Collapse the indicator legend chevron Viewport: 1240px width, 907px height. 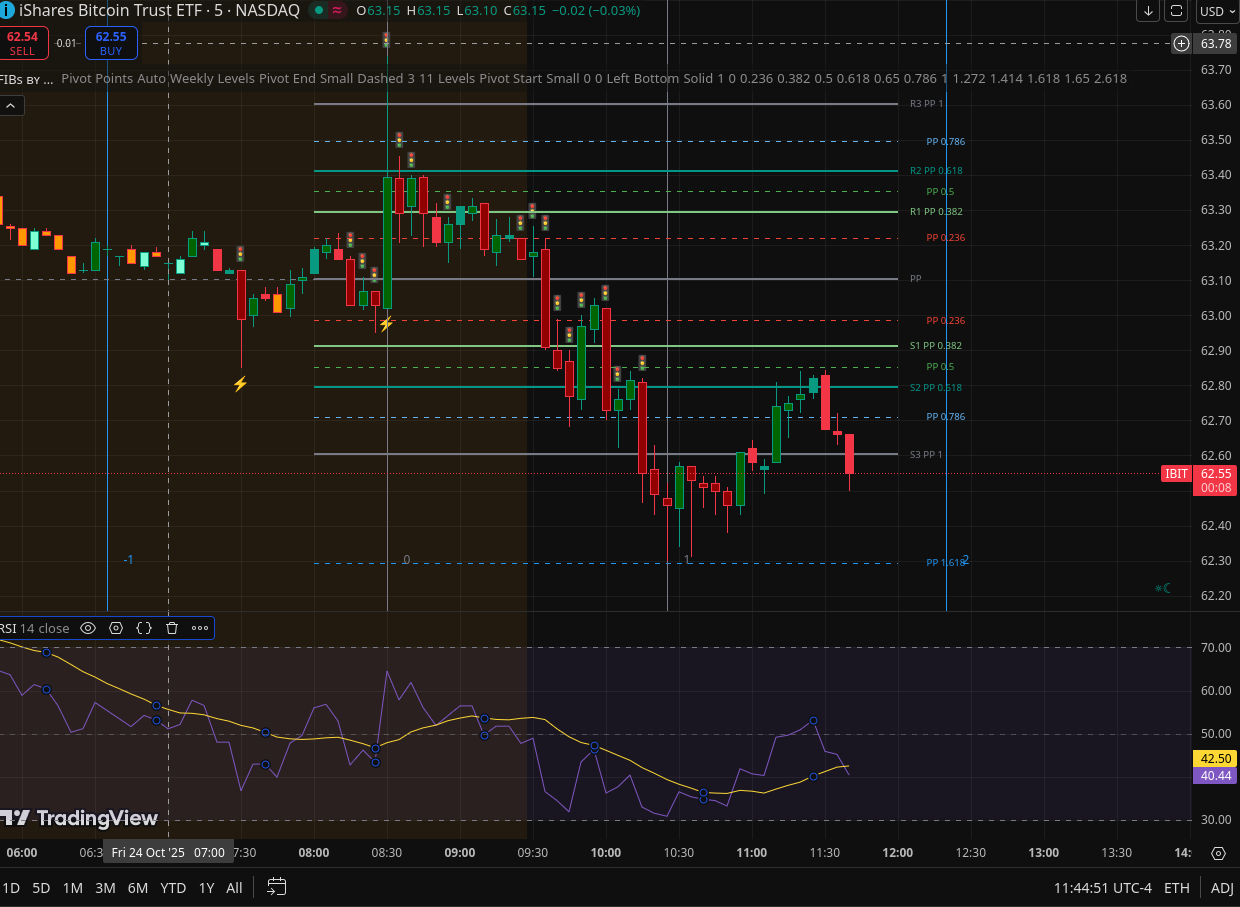tap(12, 105)
